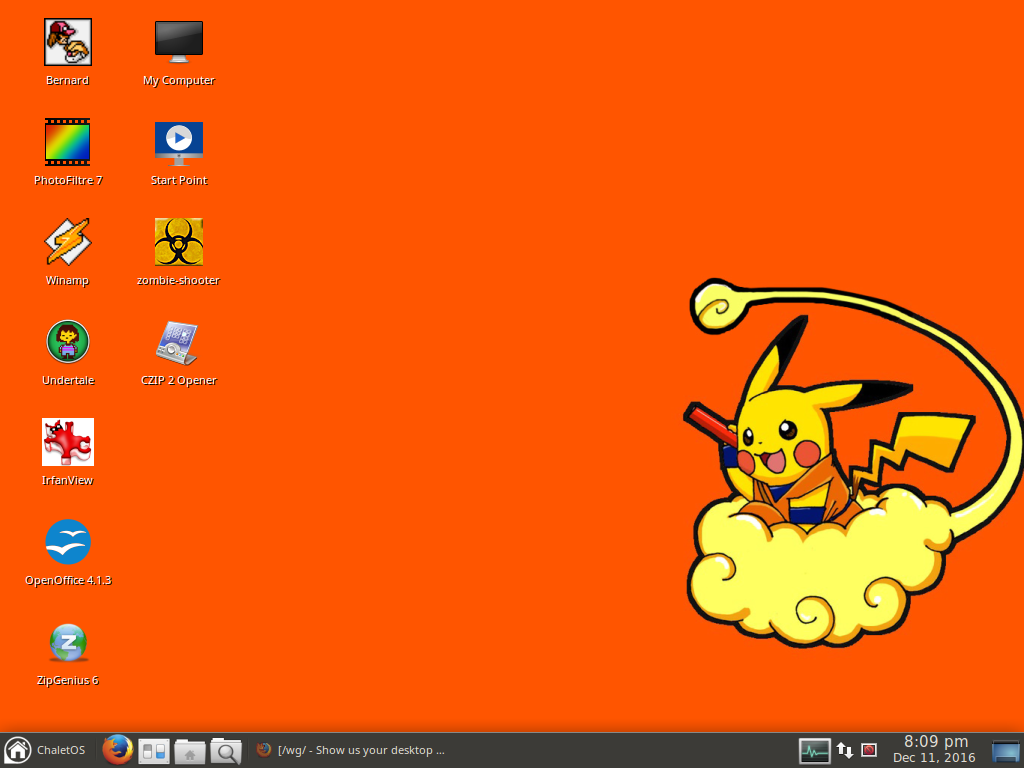Click the OpenOffice 4.1.3 icon

coord(68,542)
